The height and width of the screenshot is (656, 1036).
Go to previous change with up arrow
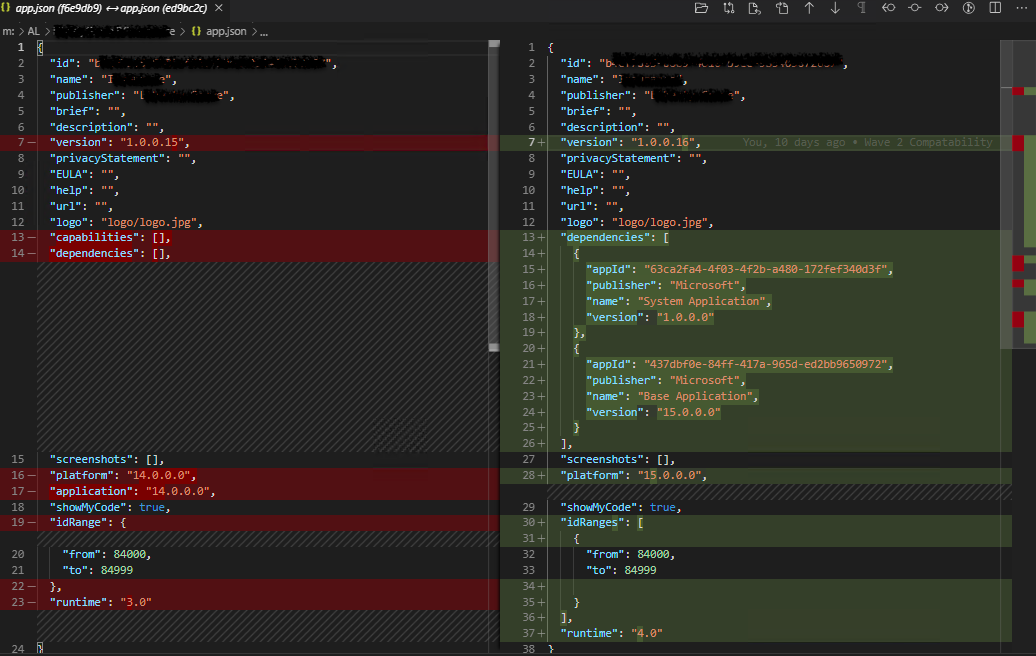point(809,8)
